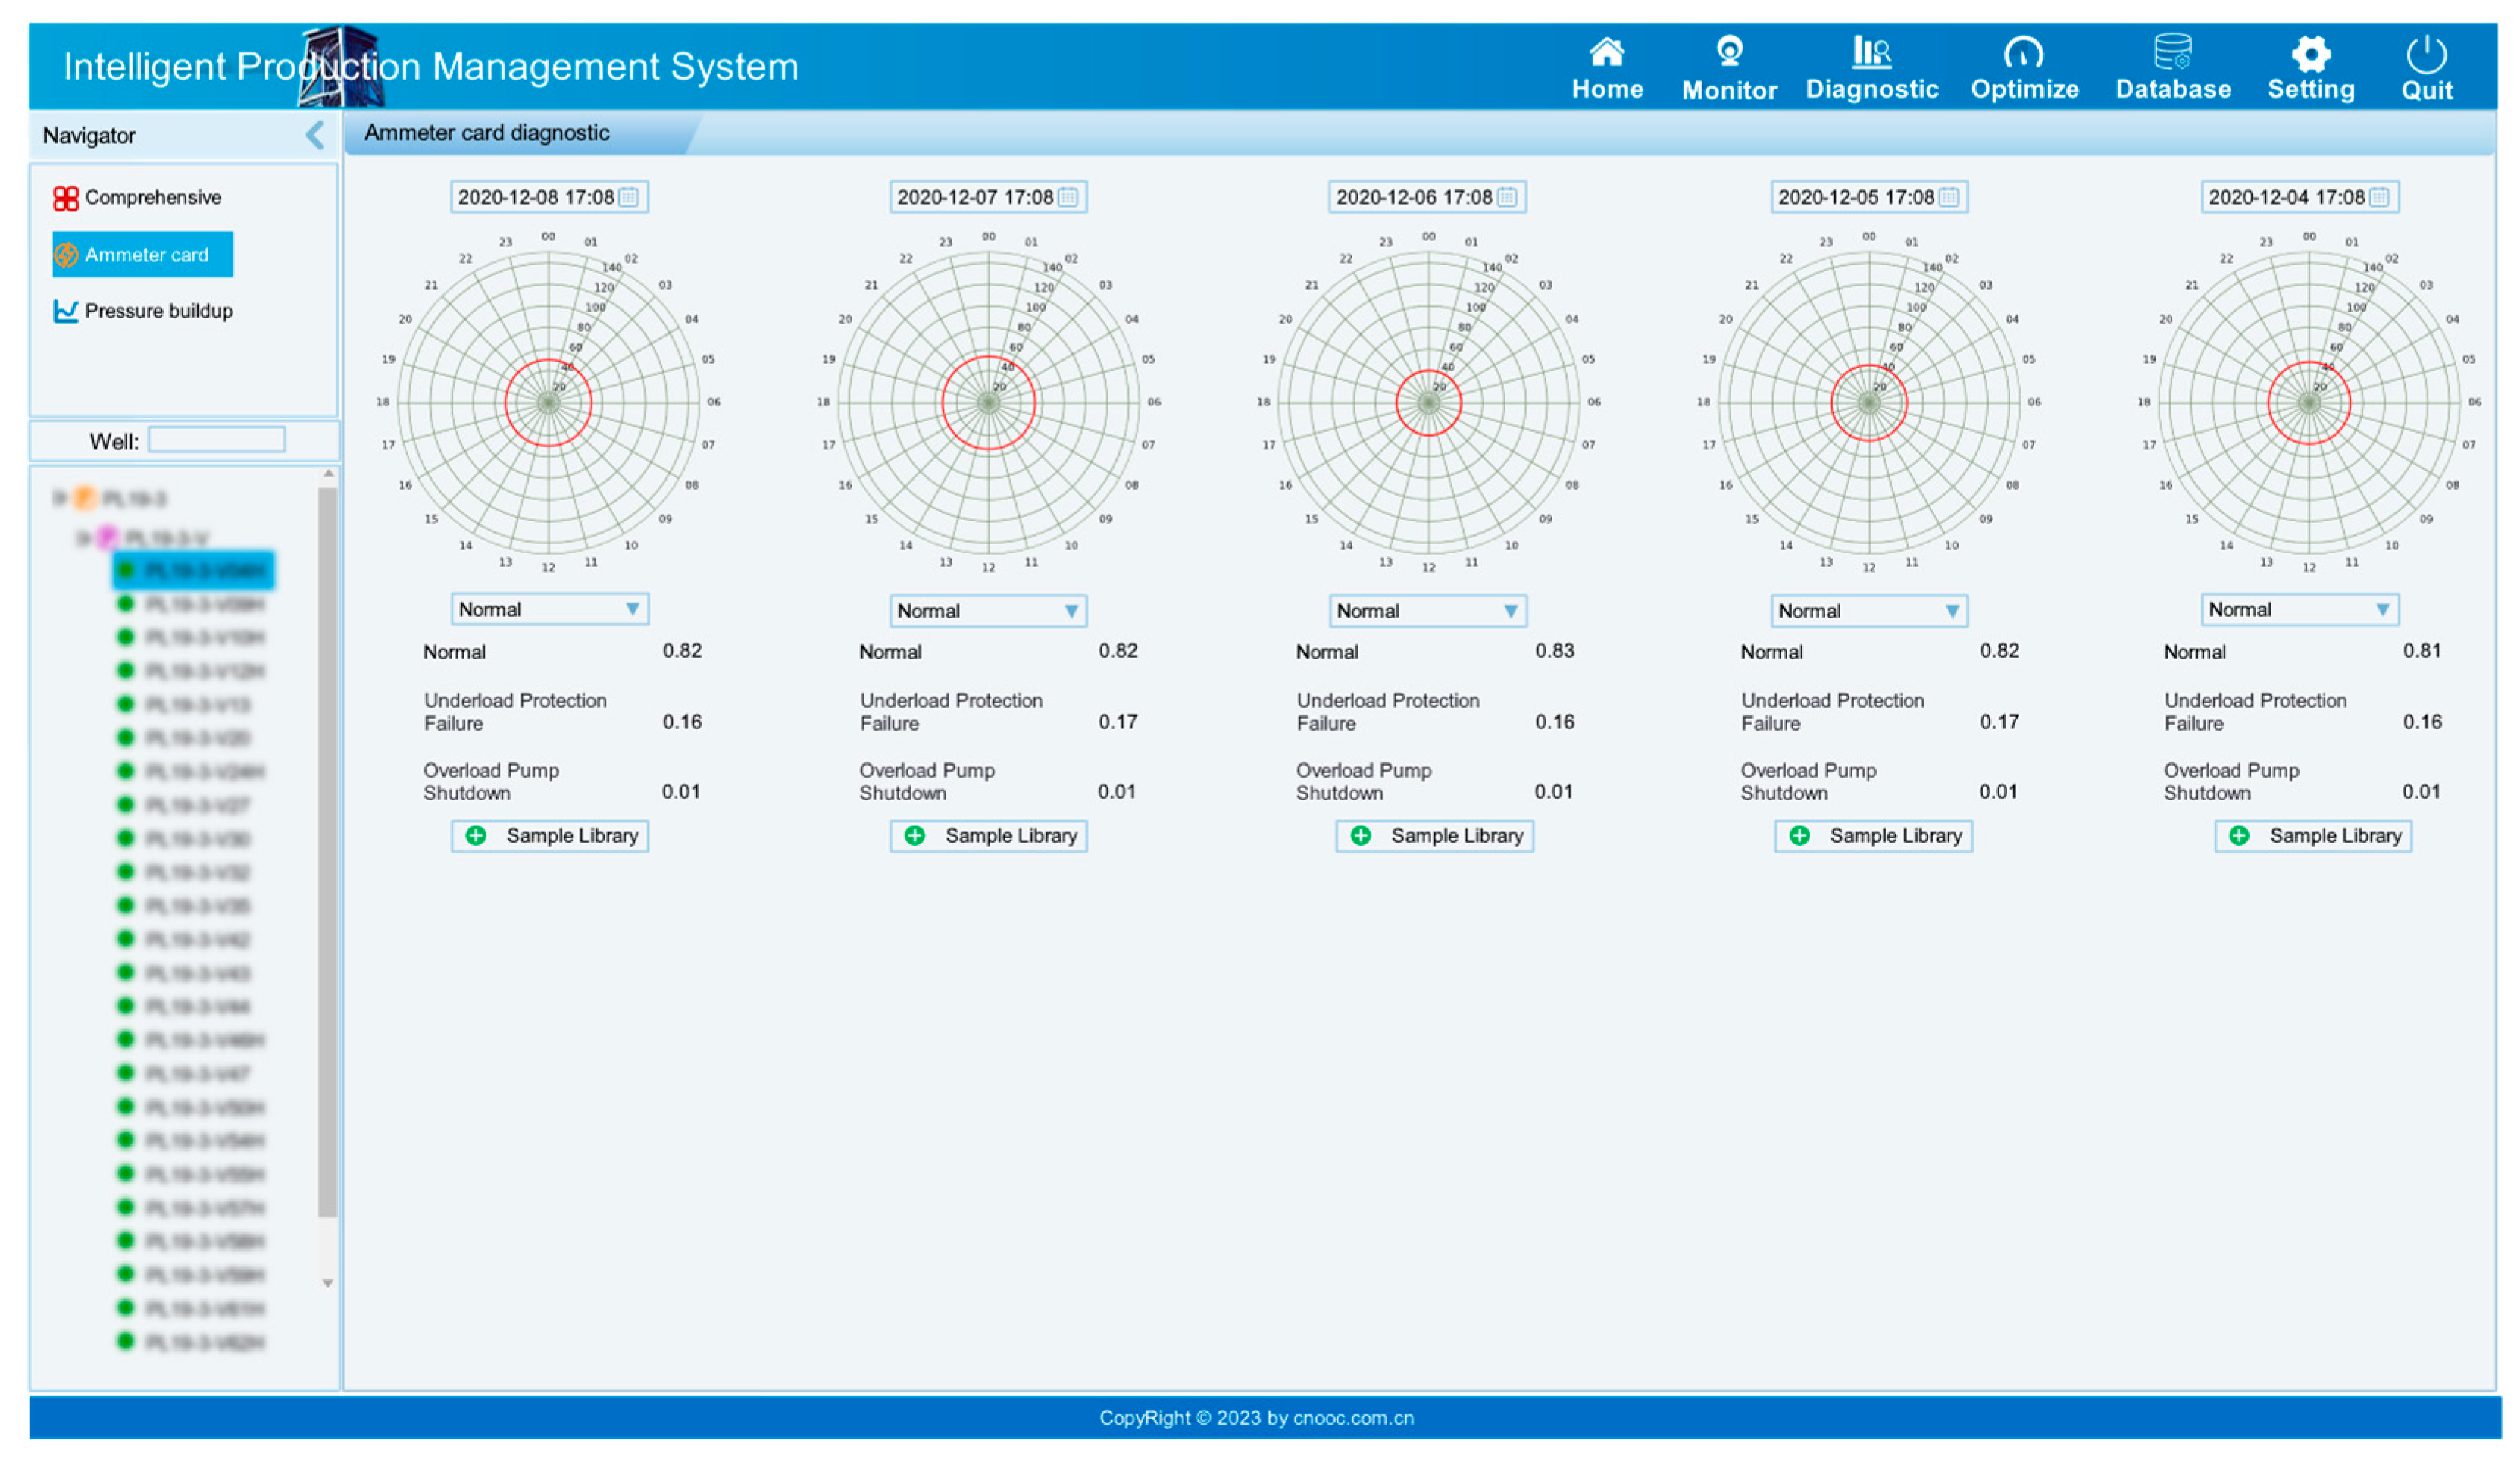
Task: Click green plus icon under 2020-12-08 card
Action: (x=477, y=836)
